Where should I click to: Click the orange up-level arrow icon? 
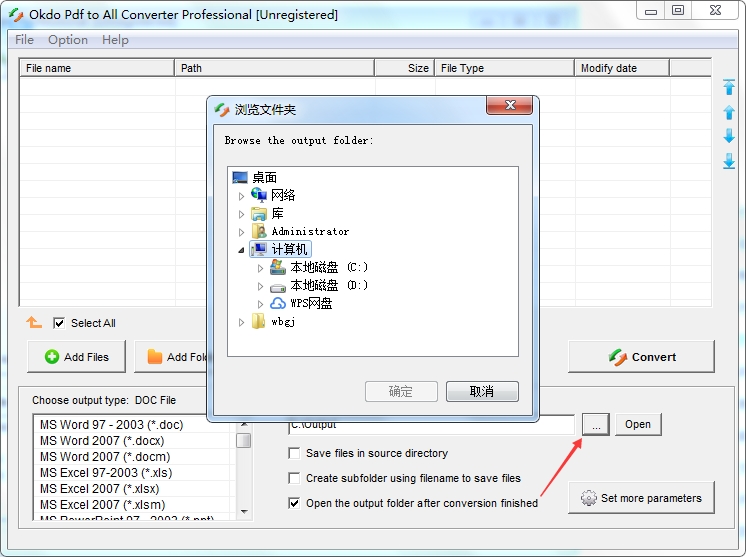pyautogui.click(x=34, y=322)
